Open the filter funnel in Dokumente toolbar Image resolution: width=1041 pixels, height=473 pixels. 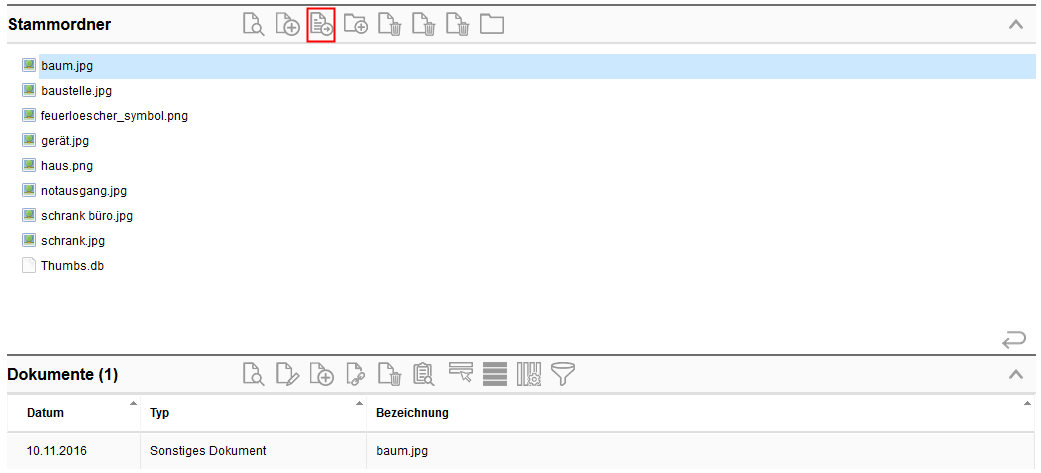pyautogui.click(x=563, y=375)
